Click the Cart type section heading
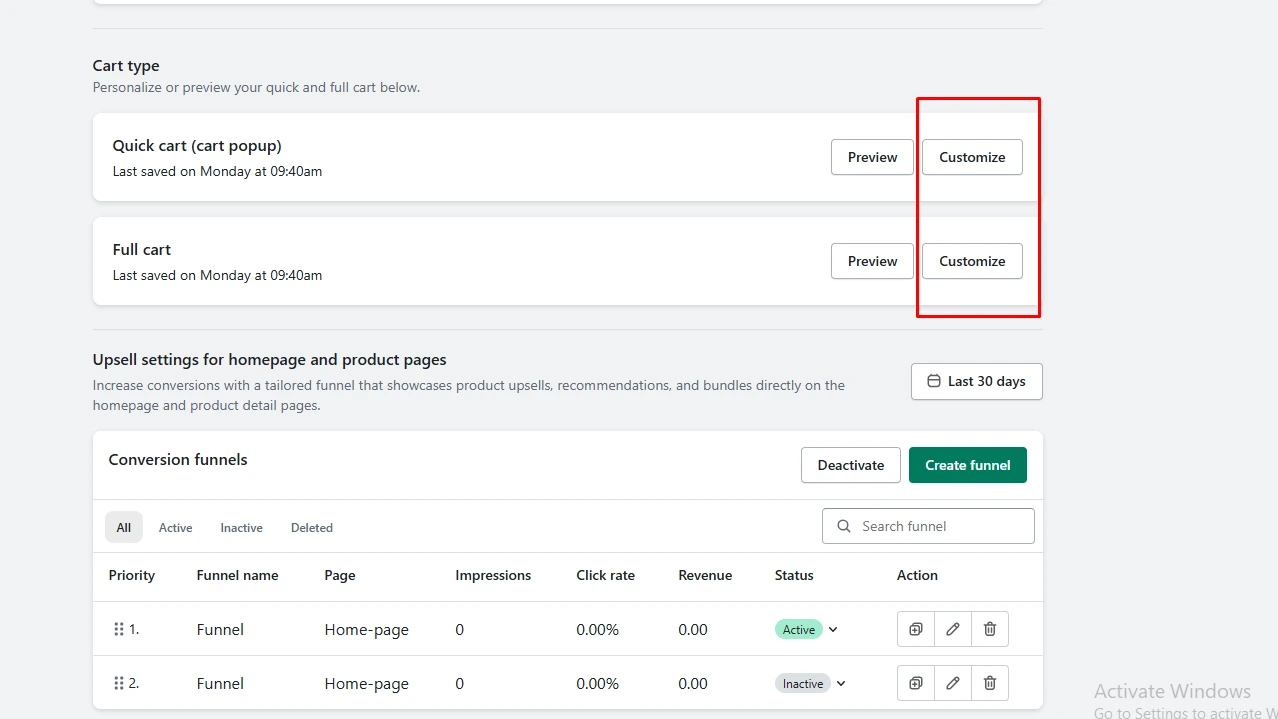Image resolution: width=1278 pixels, height=719 pixels. coord(126,66)
